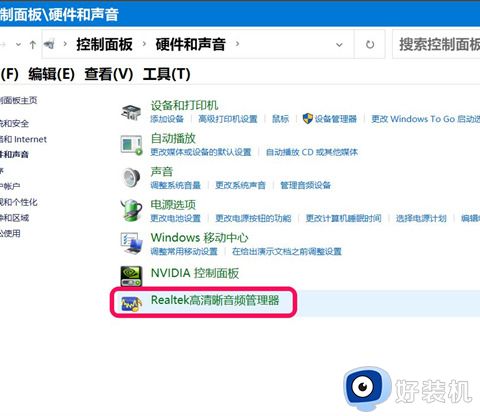Click the 添加设备 link

pos(167,119)
